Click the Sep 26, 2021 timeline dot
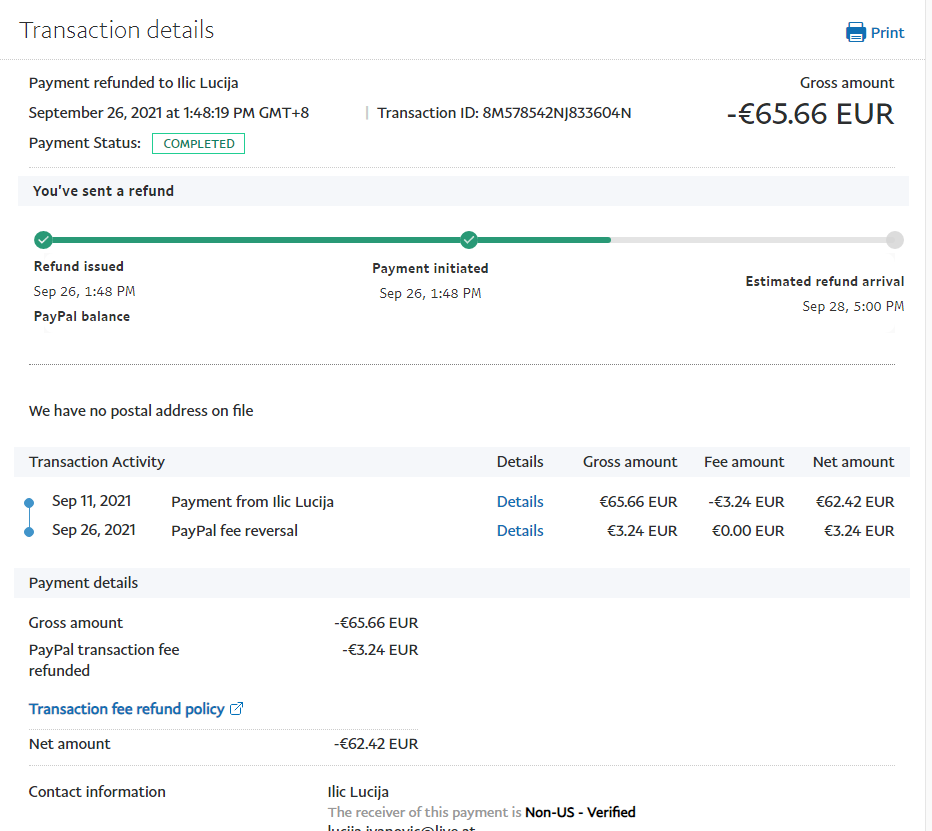Viewport: 932px width, 831px height. tap(29, 531)
